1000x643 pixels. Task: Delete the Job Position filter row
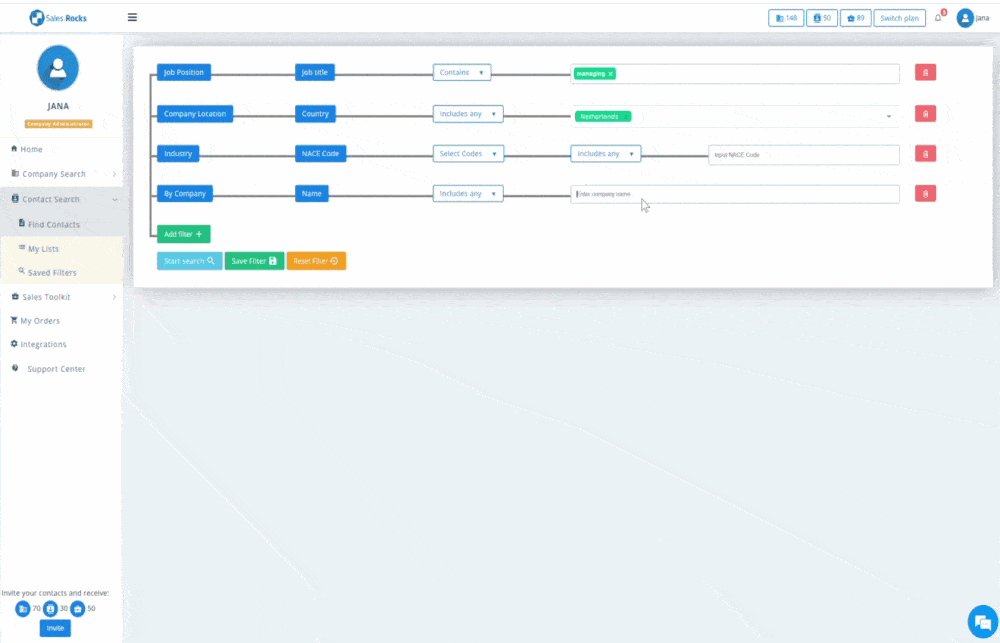pos(925,73)
